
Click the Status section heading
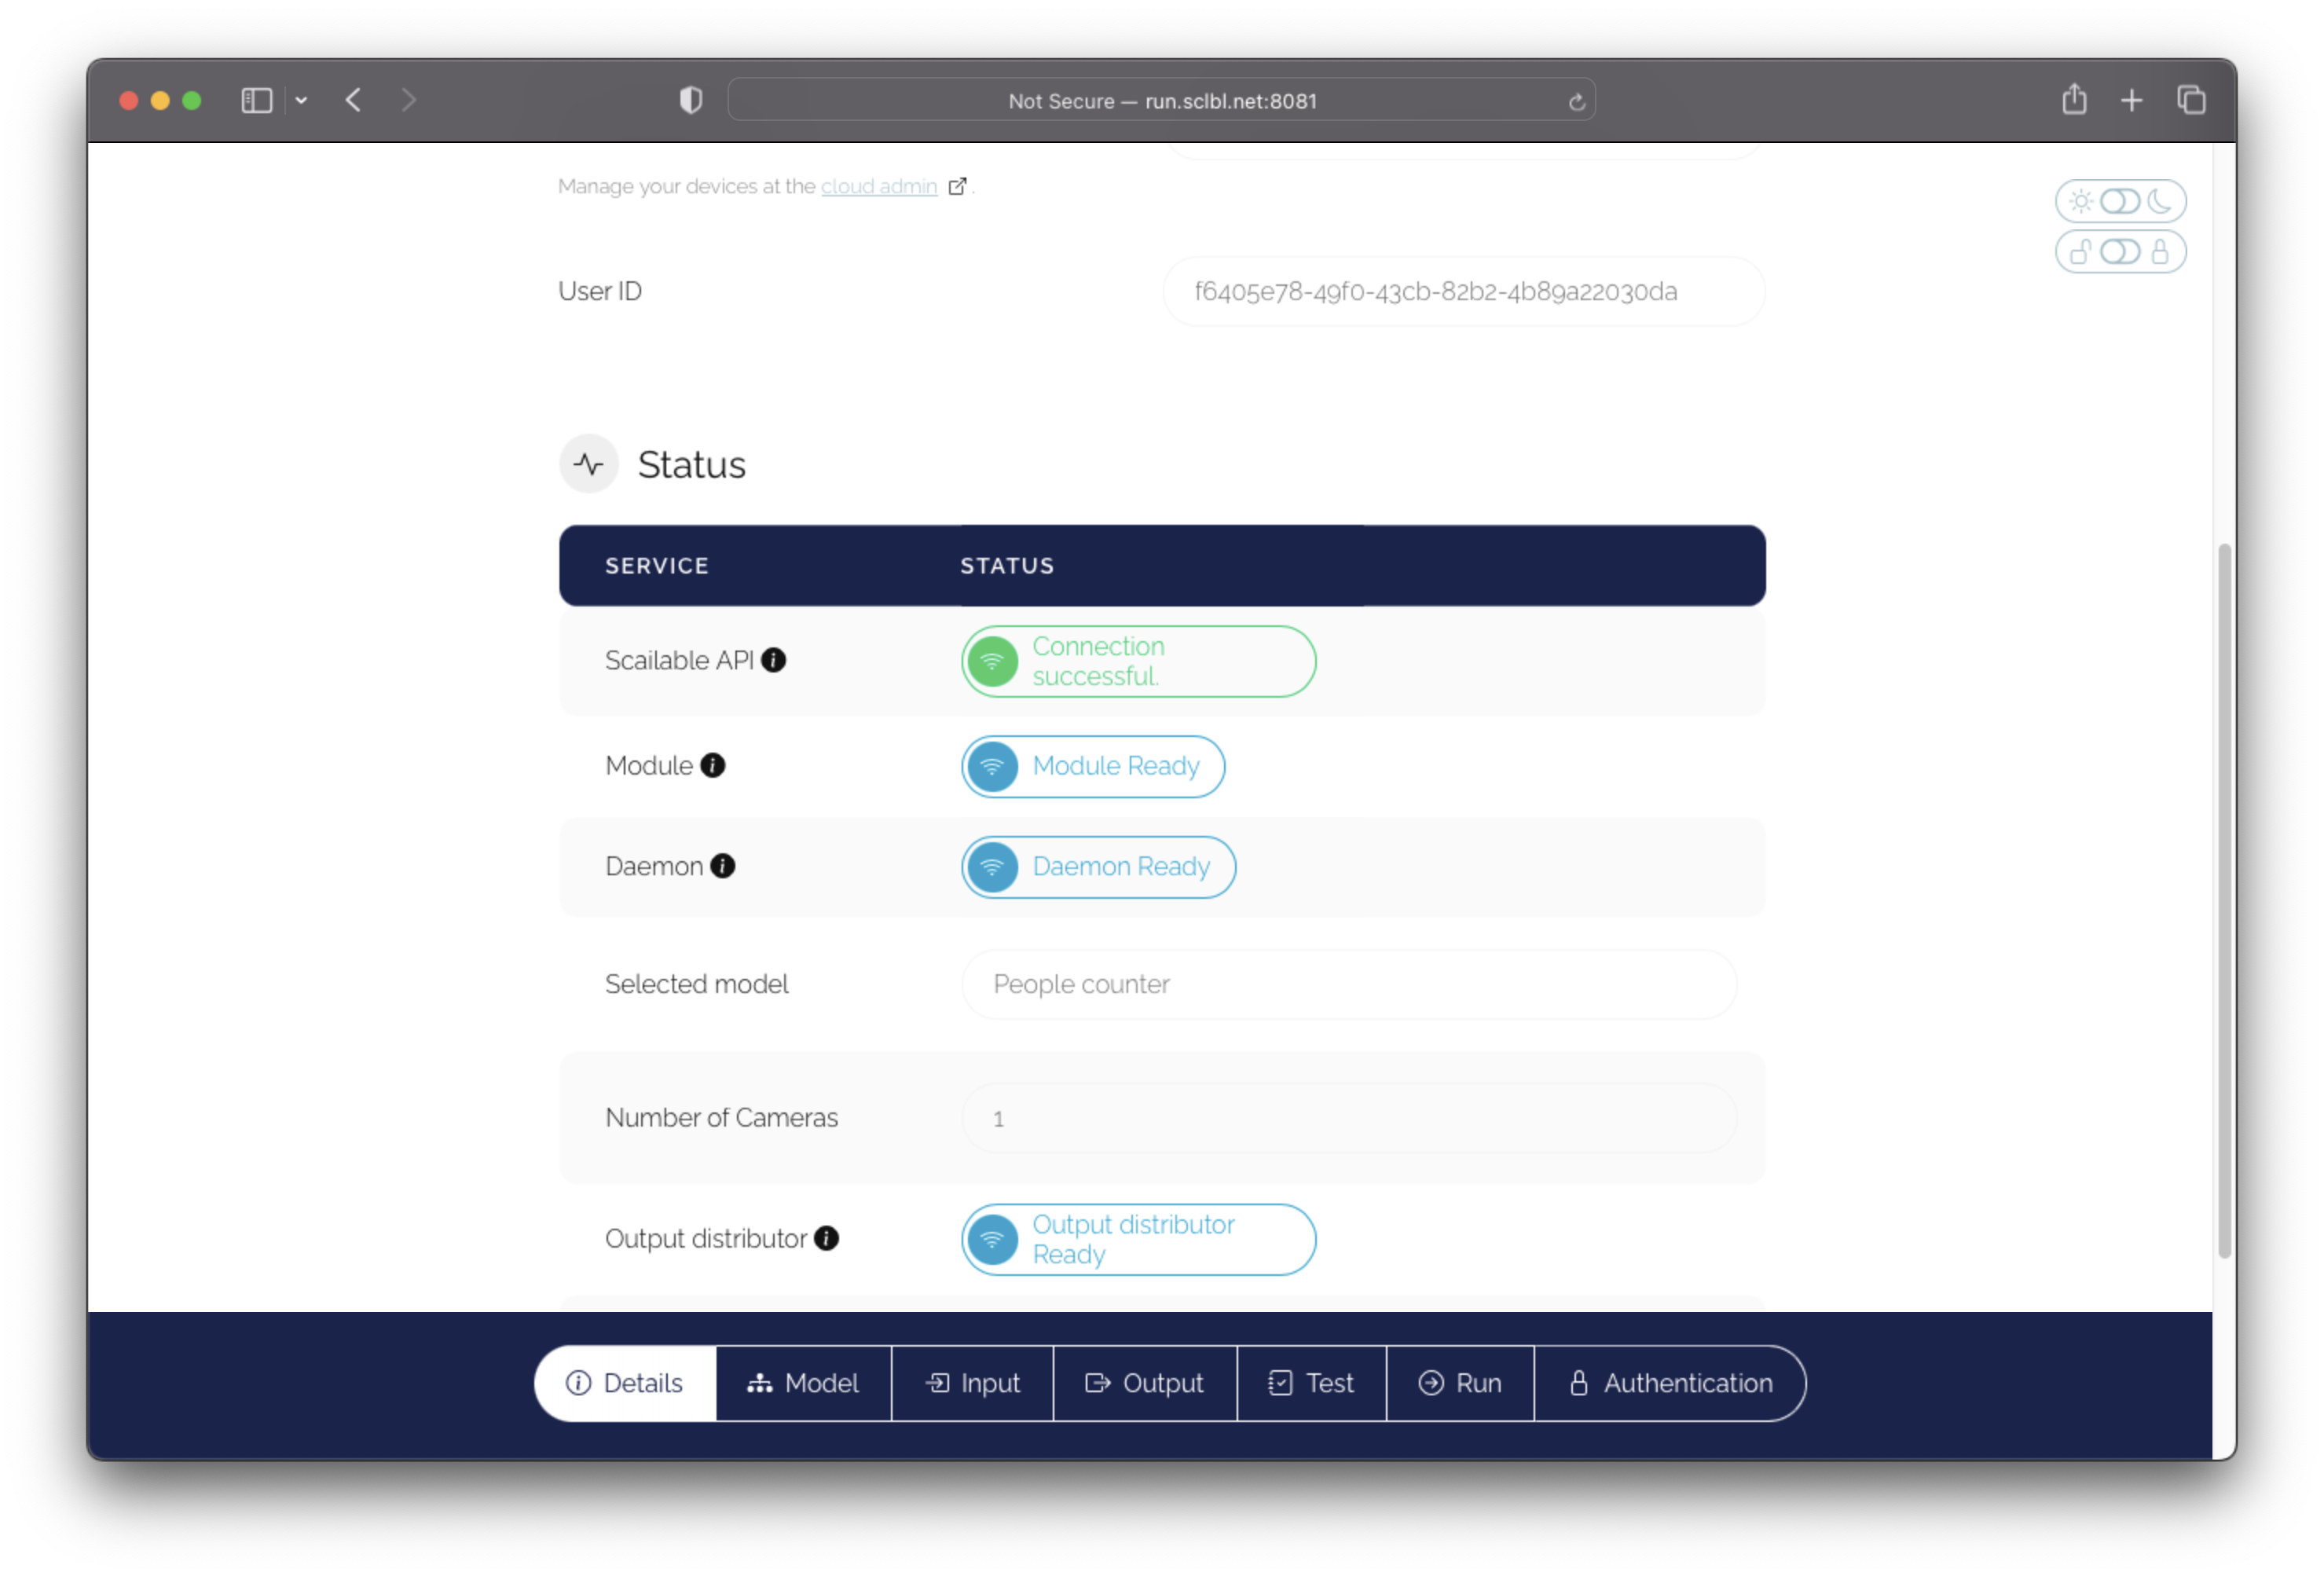pos(692,465)
